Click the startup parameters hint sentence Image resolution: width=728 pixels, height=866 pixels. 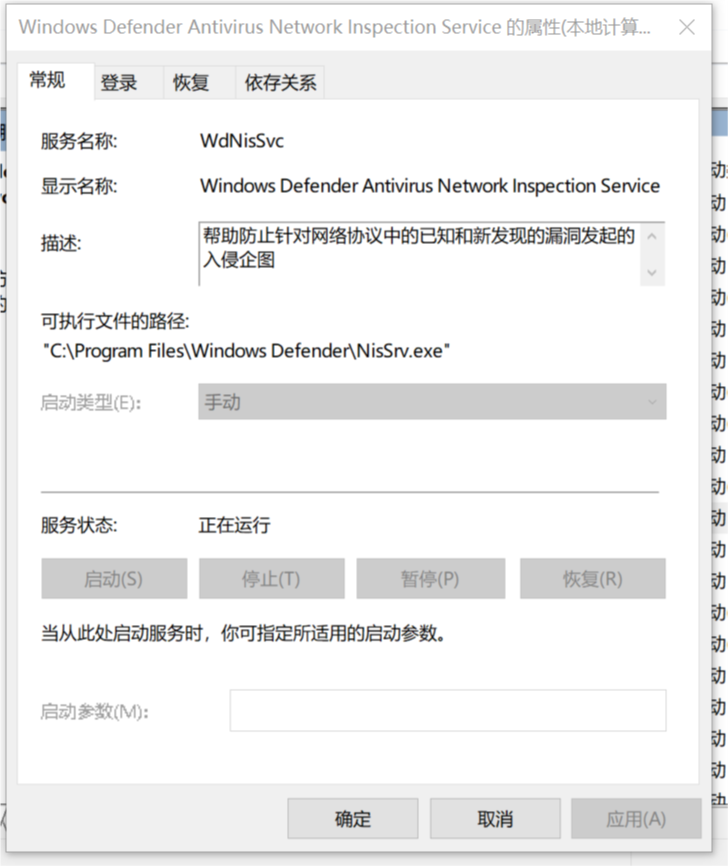[244, 633]
